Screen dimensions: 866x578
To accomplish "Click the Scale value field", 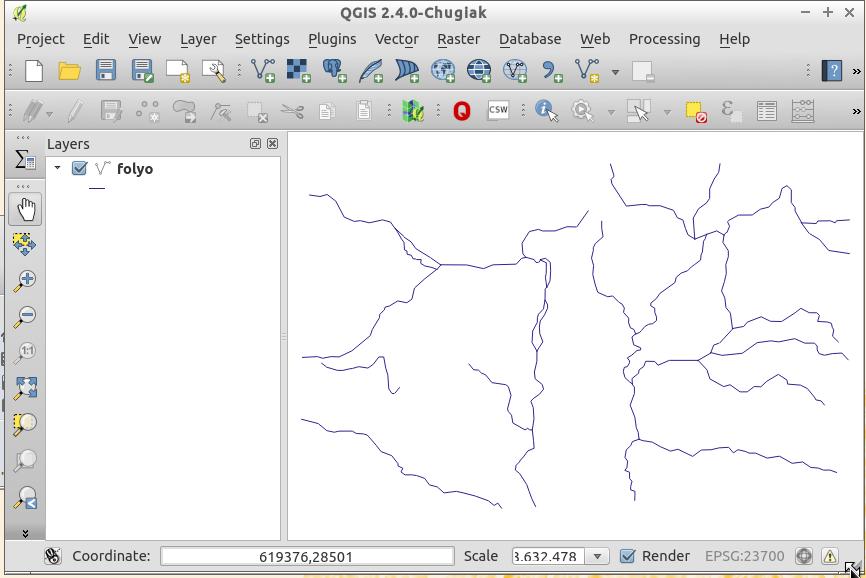I will click(548, 556).
